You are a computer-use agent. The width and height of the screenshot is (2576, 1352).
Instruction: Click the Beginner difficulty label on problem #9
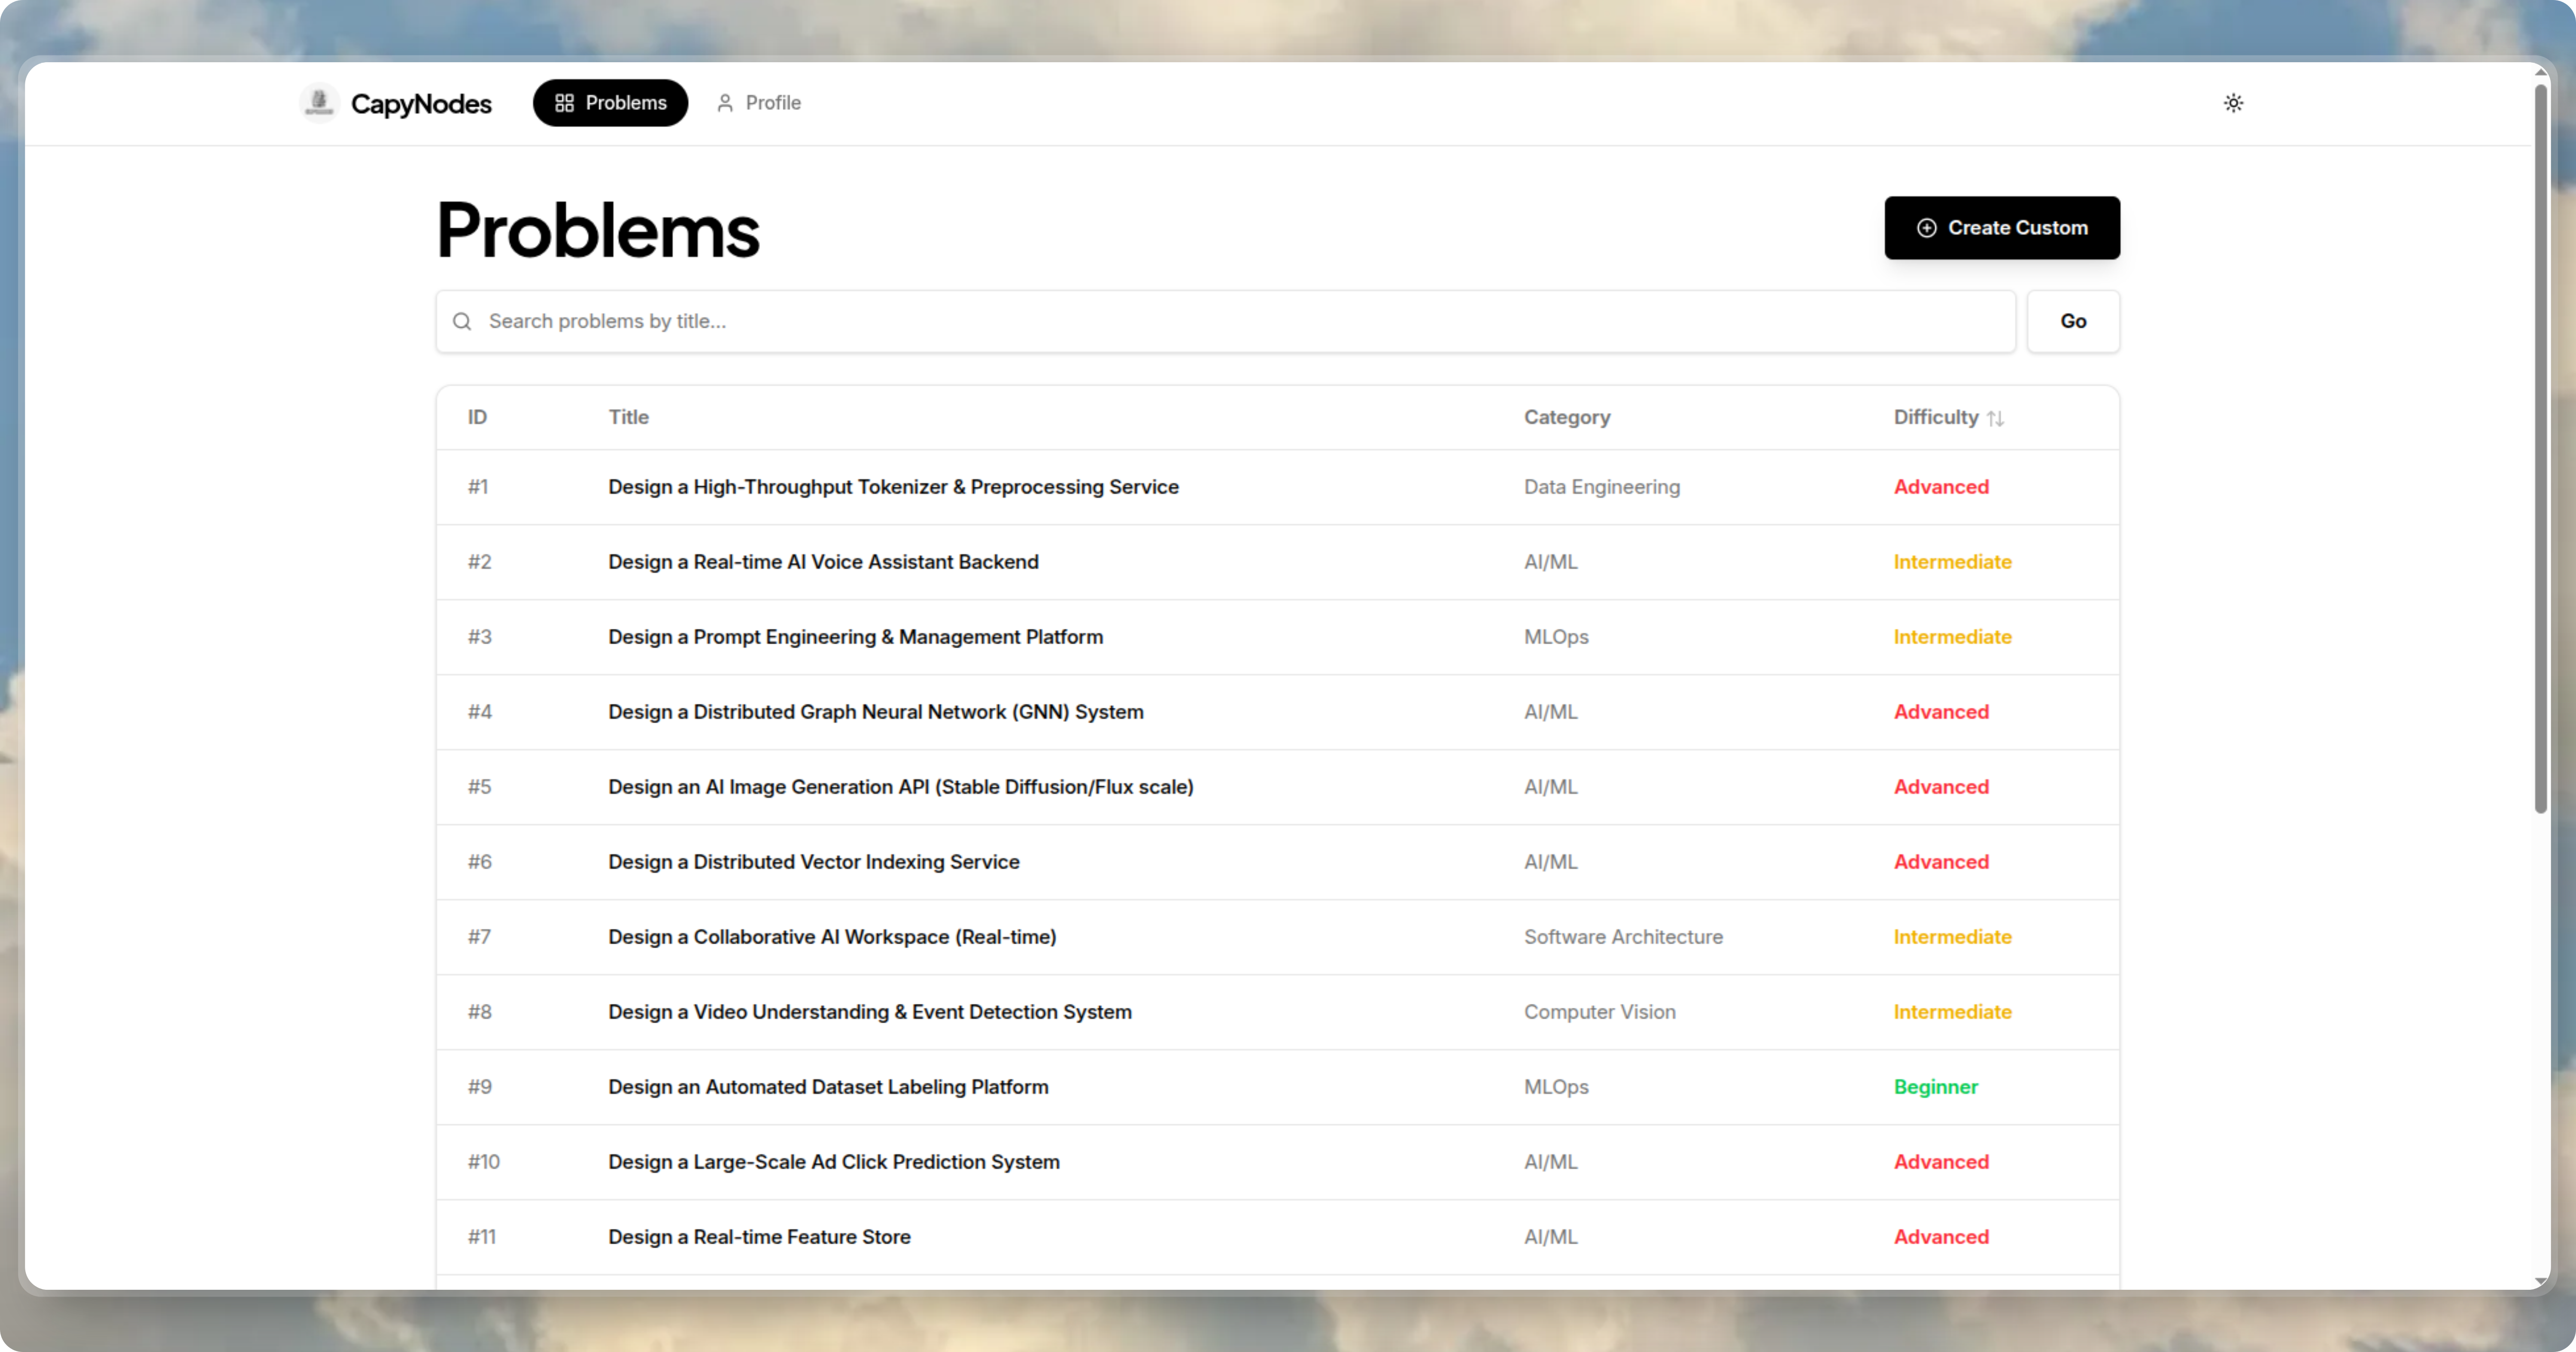1936,1087
